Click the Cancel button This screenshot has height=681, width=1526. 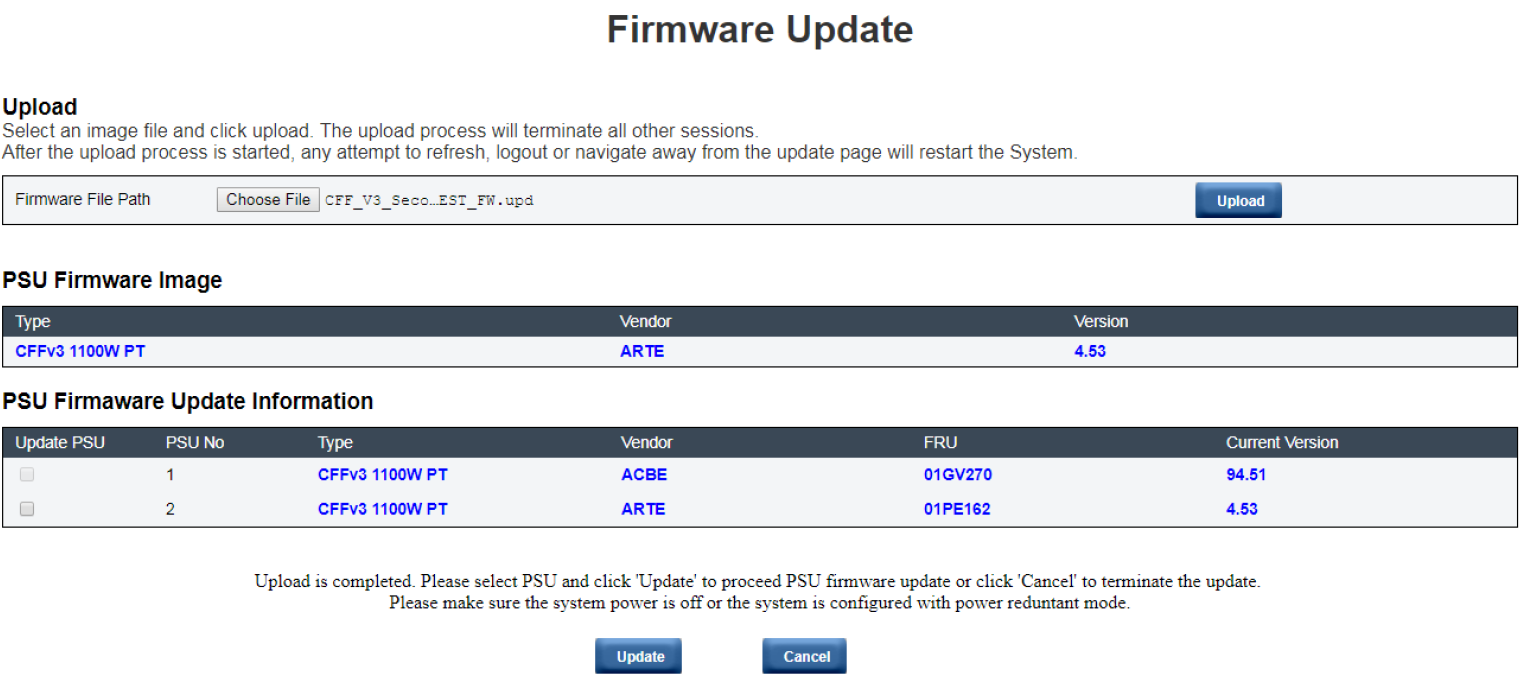[x=806, y=656]
